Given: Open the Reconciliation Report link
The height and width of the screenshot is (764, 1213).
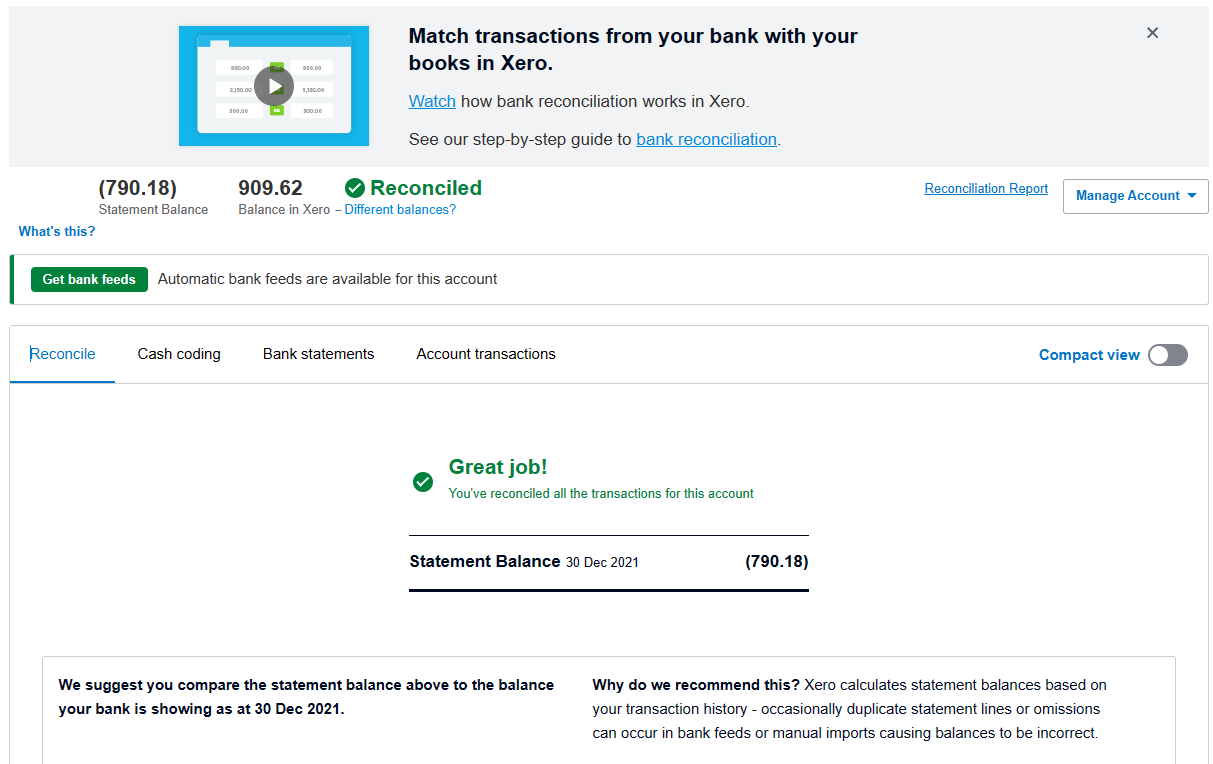Looking at the screenshot, I should click(x=986, y=189).
